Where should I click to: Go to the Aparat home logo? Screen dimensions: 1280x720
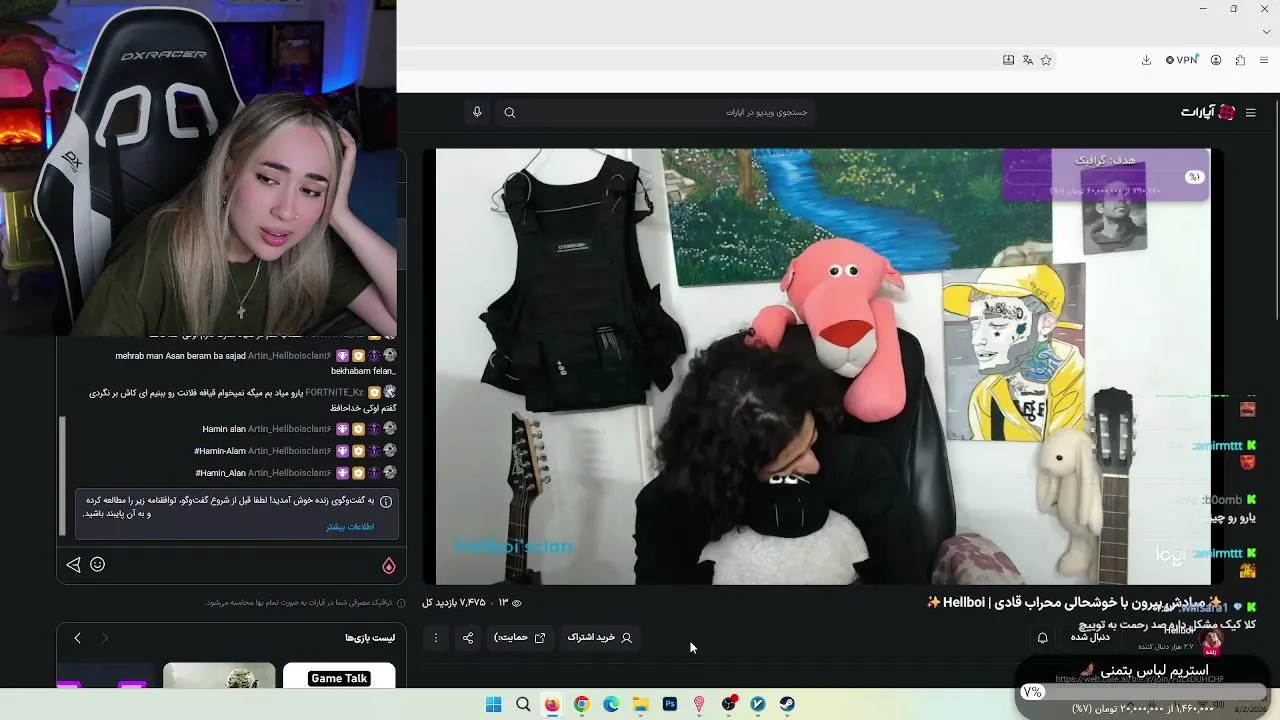click(x=1208, y=112)
